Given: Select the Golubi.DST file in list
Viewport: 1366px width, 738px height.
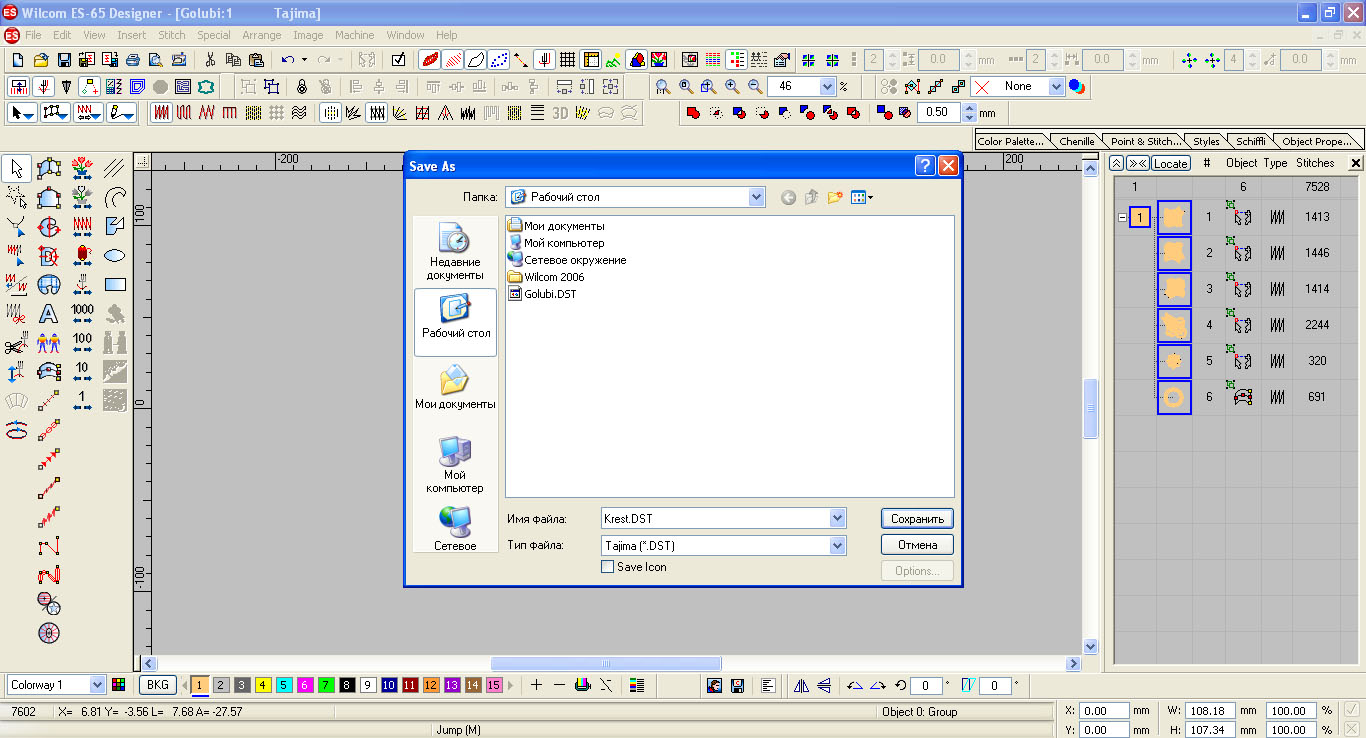Looking at the screenshot, I should click(x=542, y=294).
